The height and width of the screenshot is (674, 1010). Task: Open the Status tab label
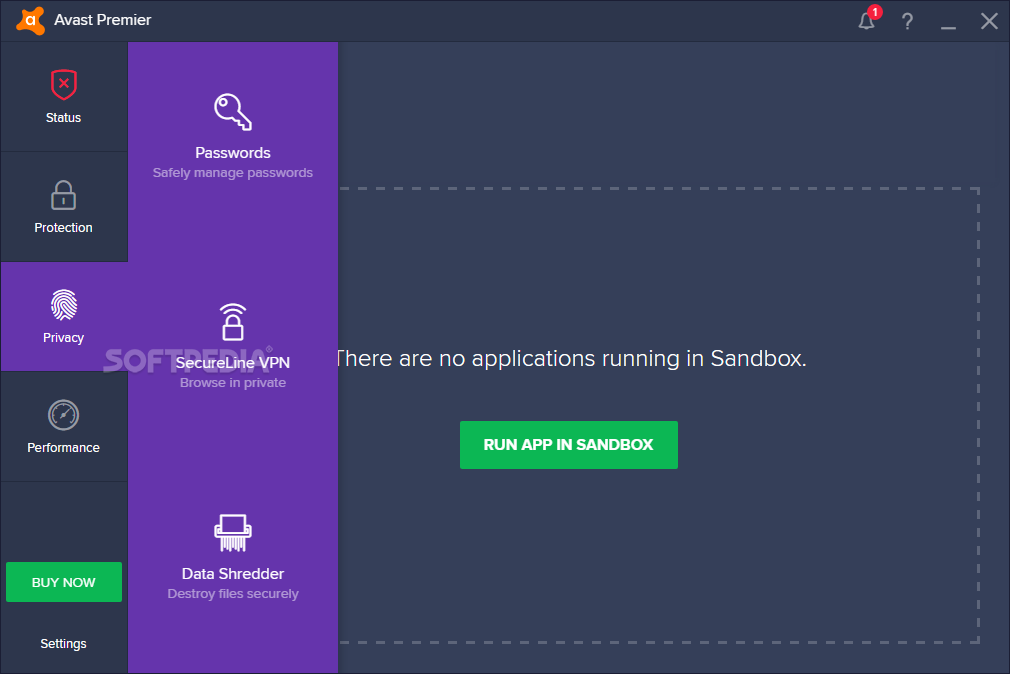63,118
